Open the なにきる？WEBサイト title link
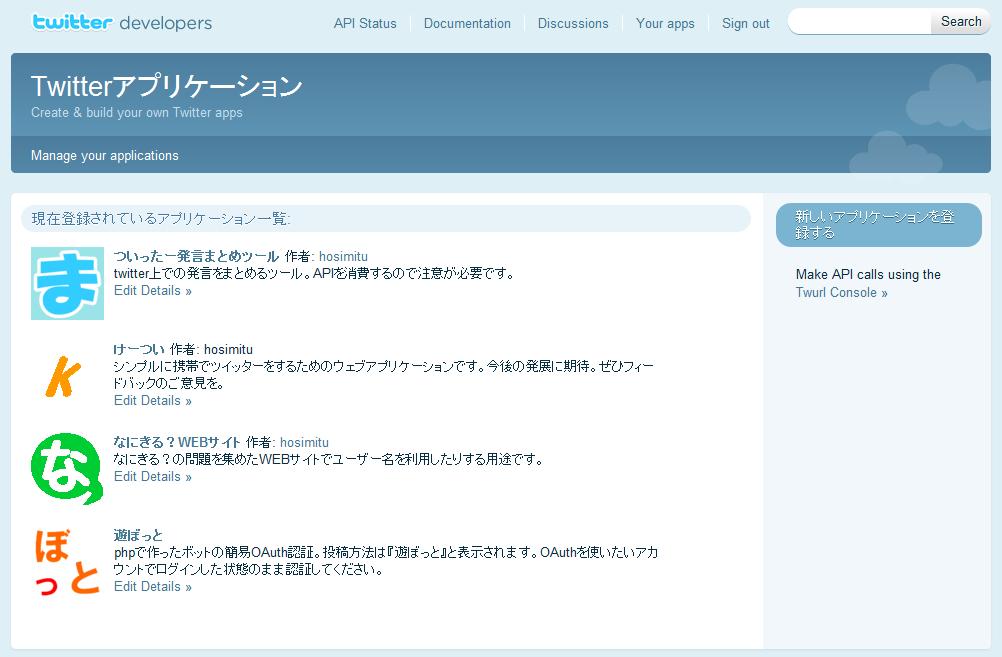 coord(177,442)
